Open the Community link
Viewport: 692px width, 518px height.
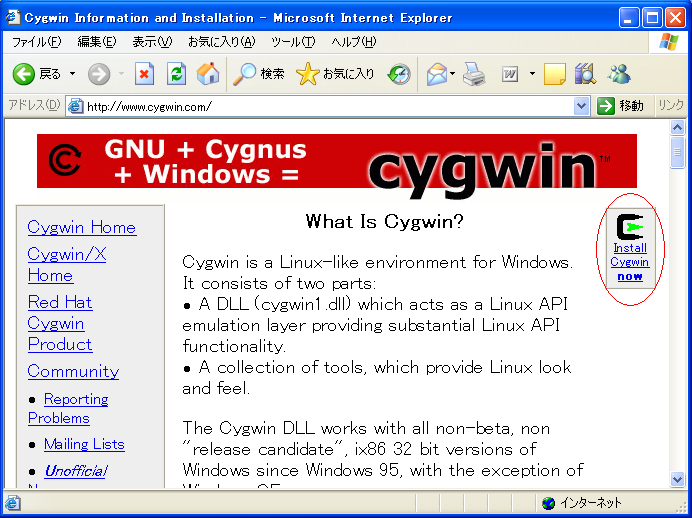[73, 371]
